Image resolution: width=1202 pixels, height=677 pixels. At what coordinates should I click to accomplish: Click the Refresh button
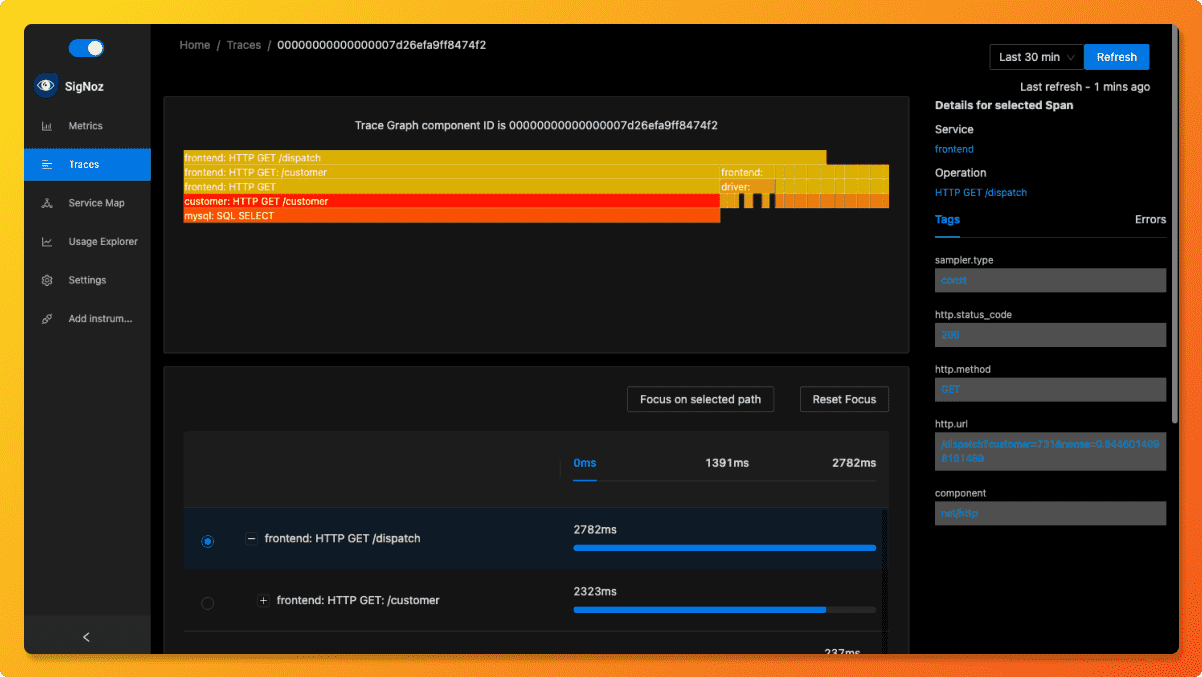pyautogui.click(x=1116, y=57)
